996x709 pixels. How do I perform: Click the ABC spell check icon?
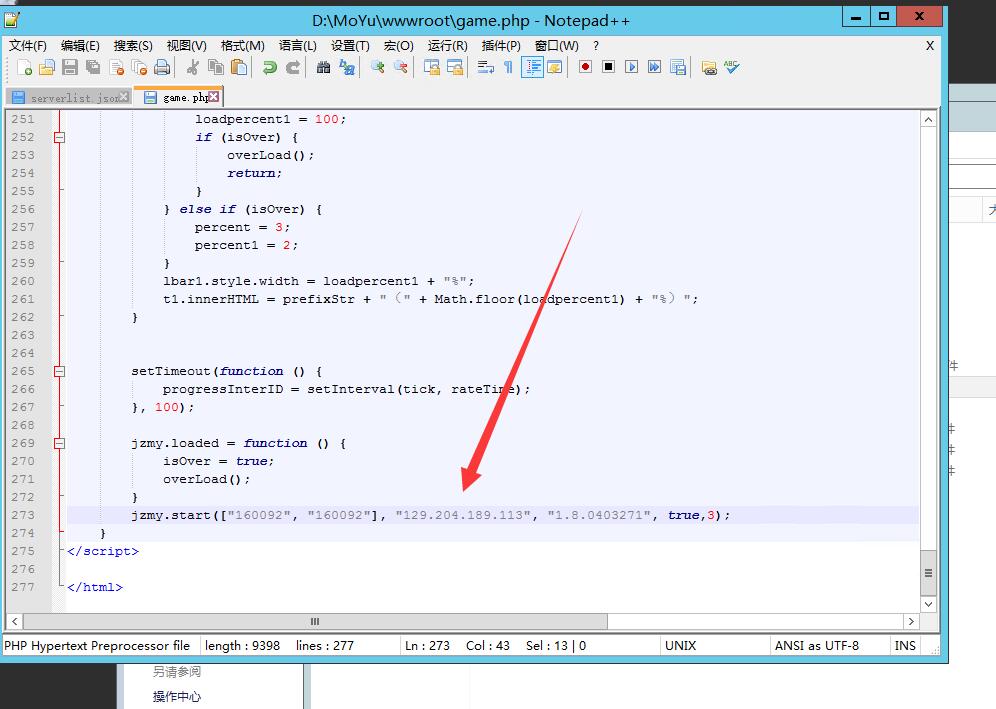point(732,67)
